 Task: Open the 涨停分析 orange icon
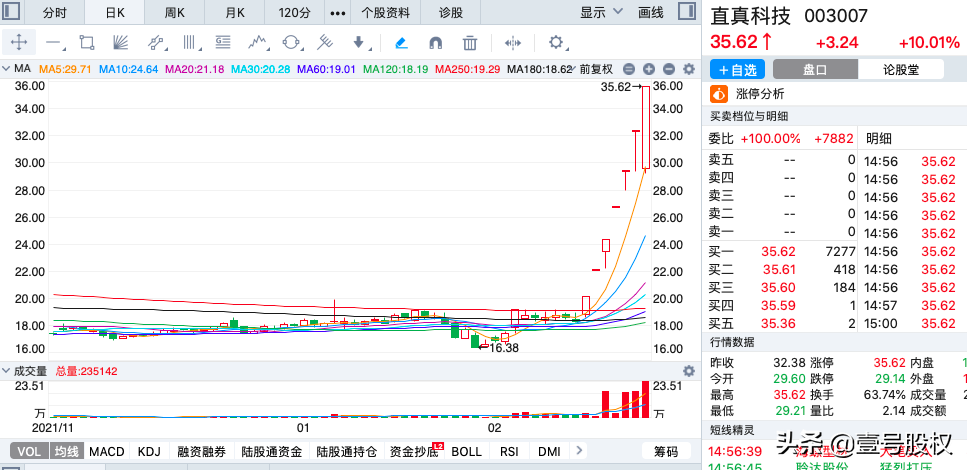[x=717, y=94]
